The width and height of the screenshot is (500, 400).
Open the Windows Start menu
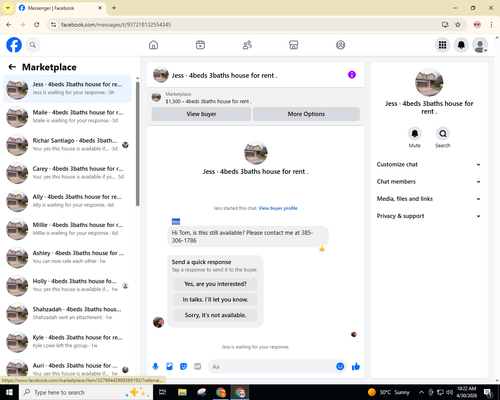(x=9, y=392)
